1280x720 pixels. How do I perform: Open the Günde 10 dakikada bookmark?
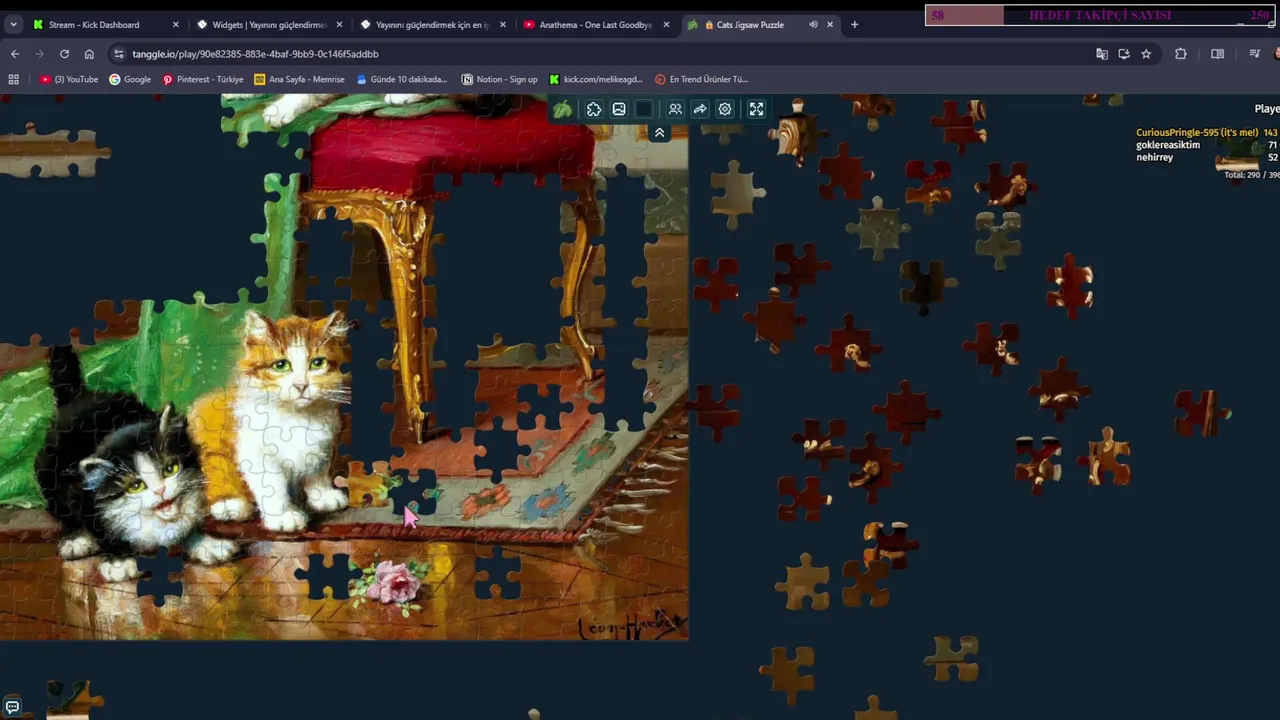[401, 79]
